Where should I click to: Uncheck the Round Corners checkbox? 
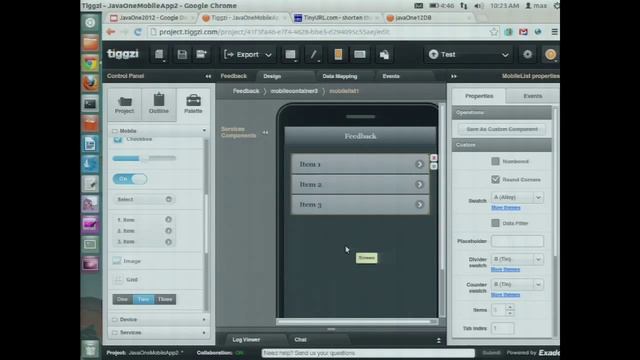[x=495, y=179]
